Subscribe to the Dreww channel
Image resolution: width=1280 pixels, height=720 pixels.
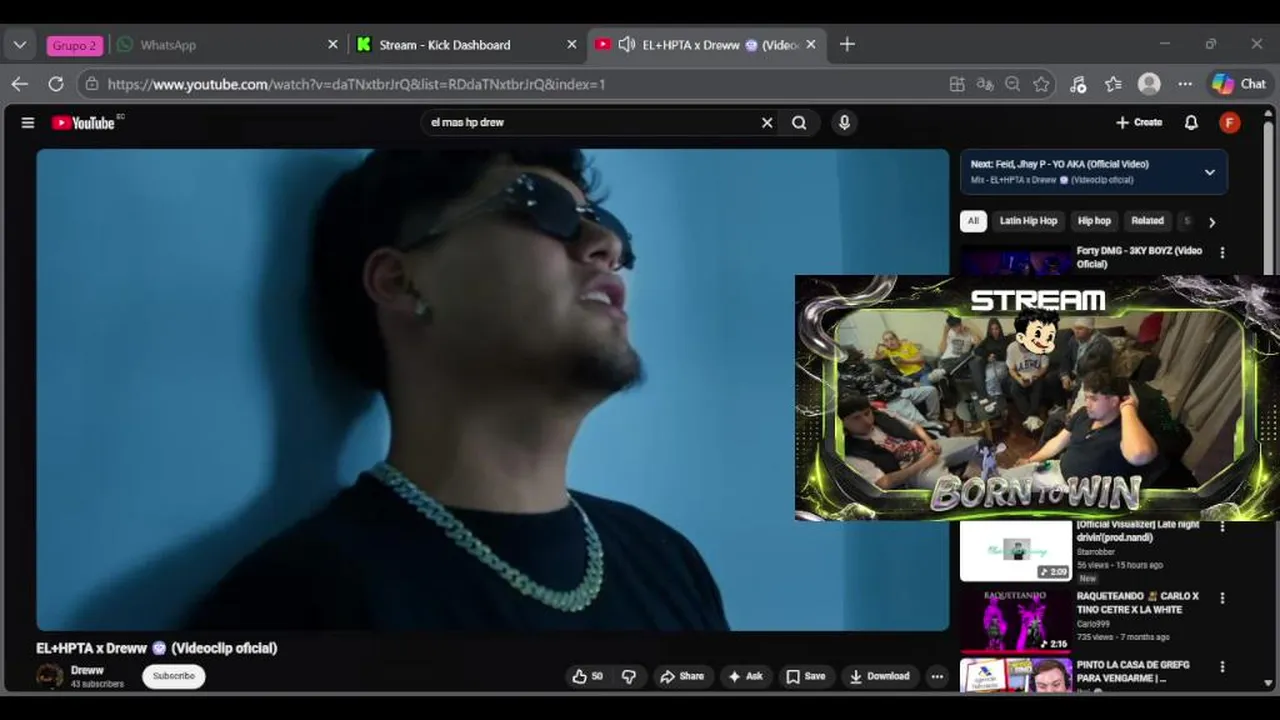(x=174, y=676)
